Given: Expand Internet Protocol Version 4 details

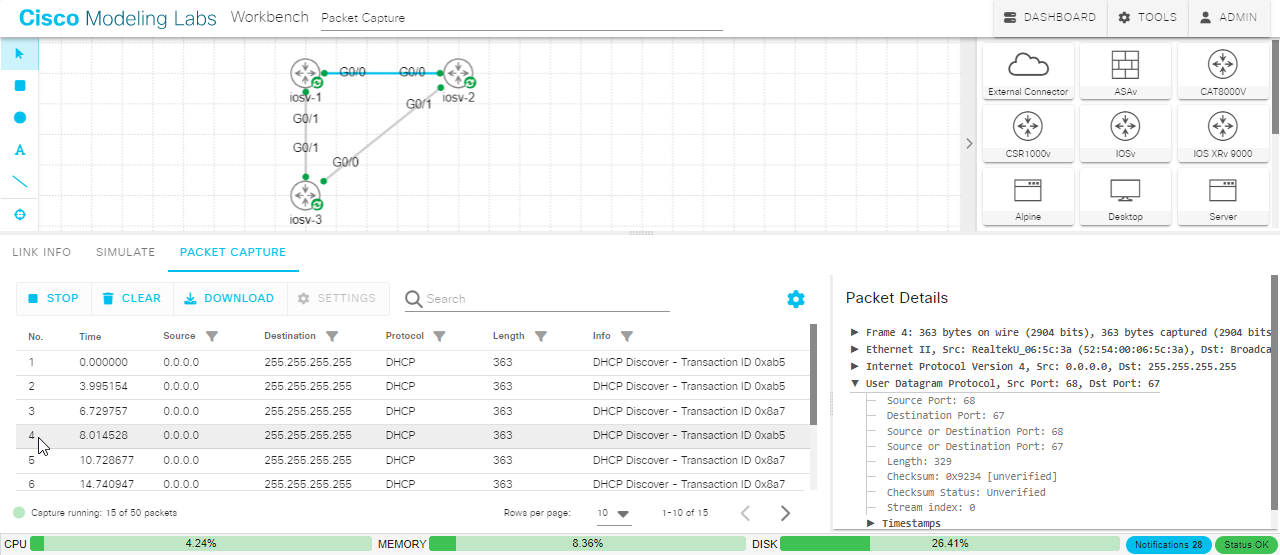Looking at the screenshot, I should pyautogui.click(x=855, y=366).
